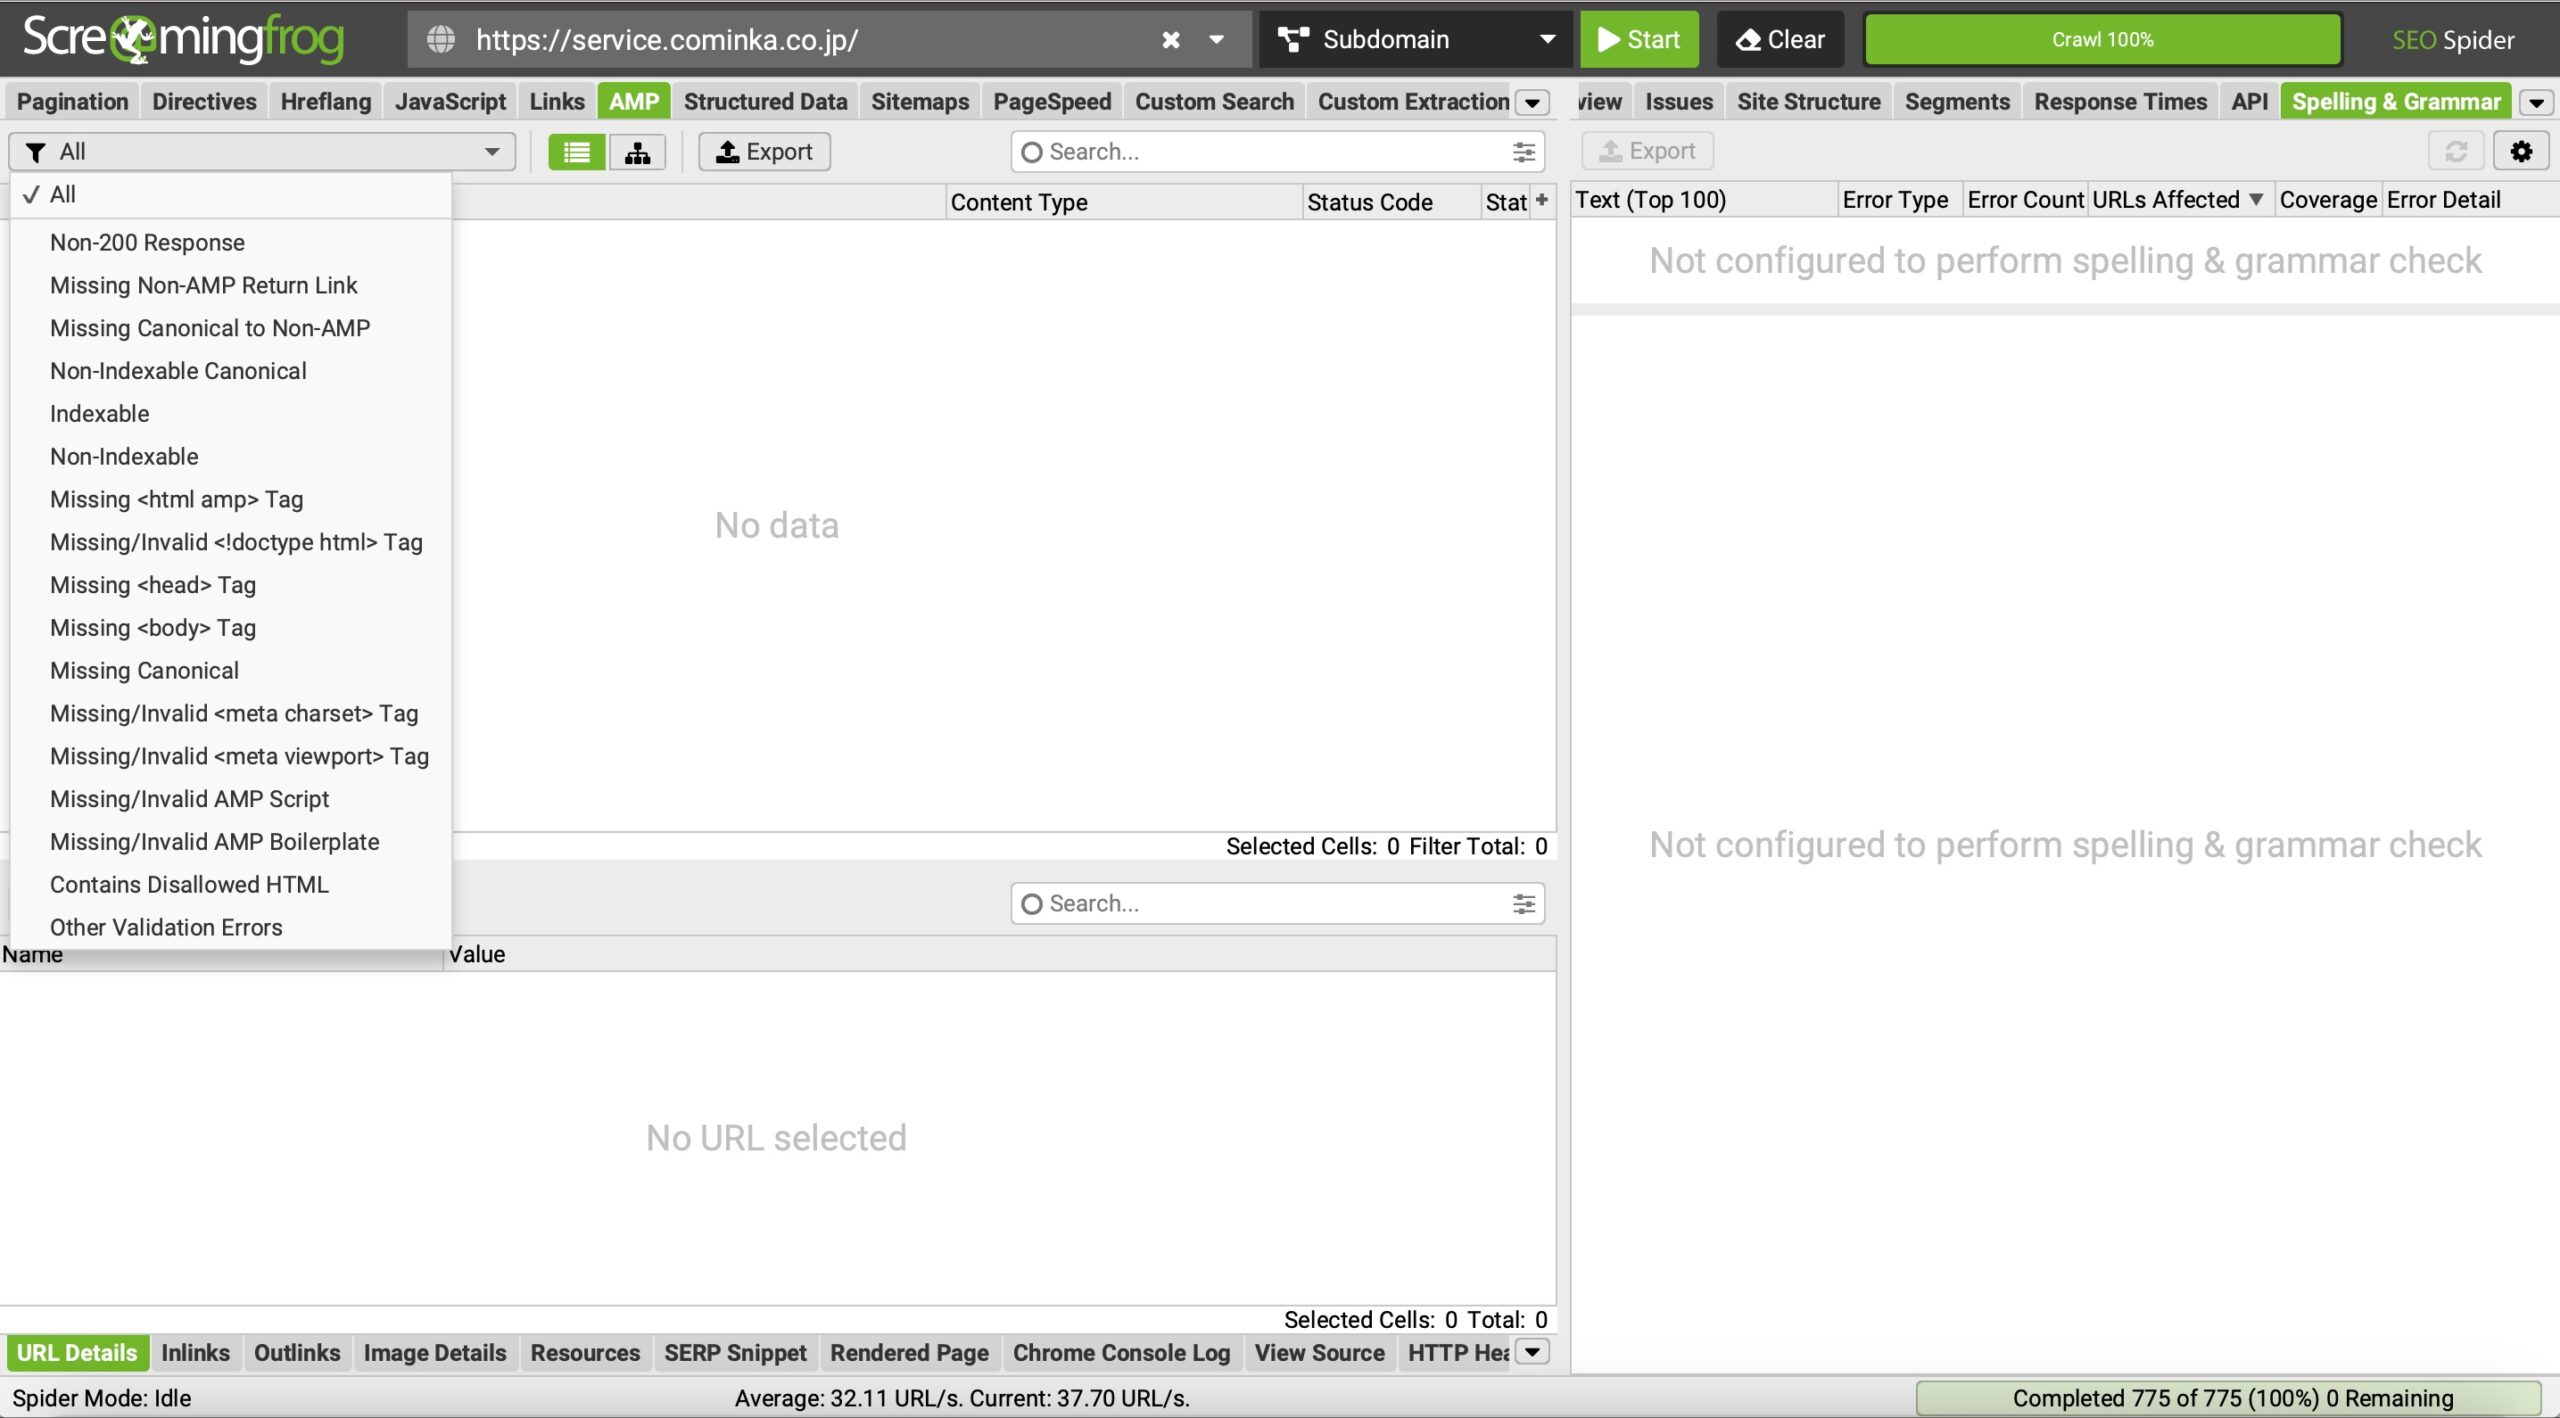Viewport: 2560px width, 1418px height.
Task: Clear the URL with the X icon
Action: tap(1170, 40)
